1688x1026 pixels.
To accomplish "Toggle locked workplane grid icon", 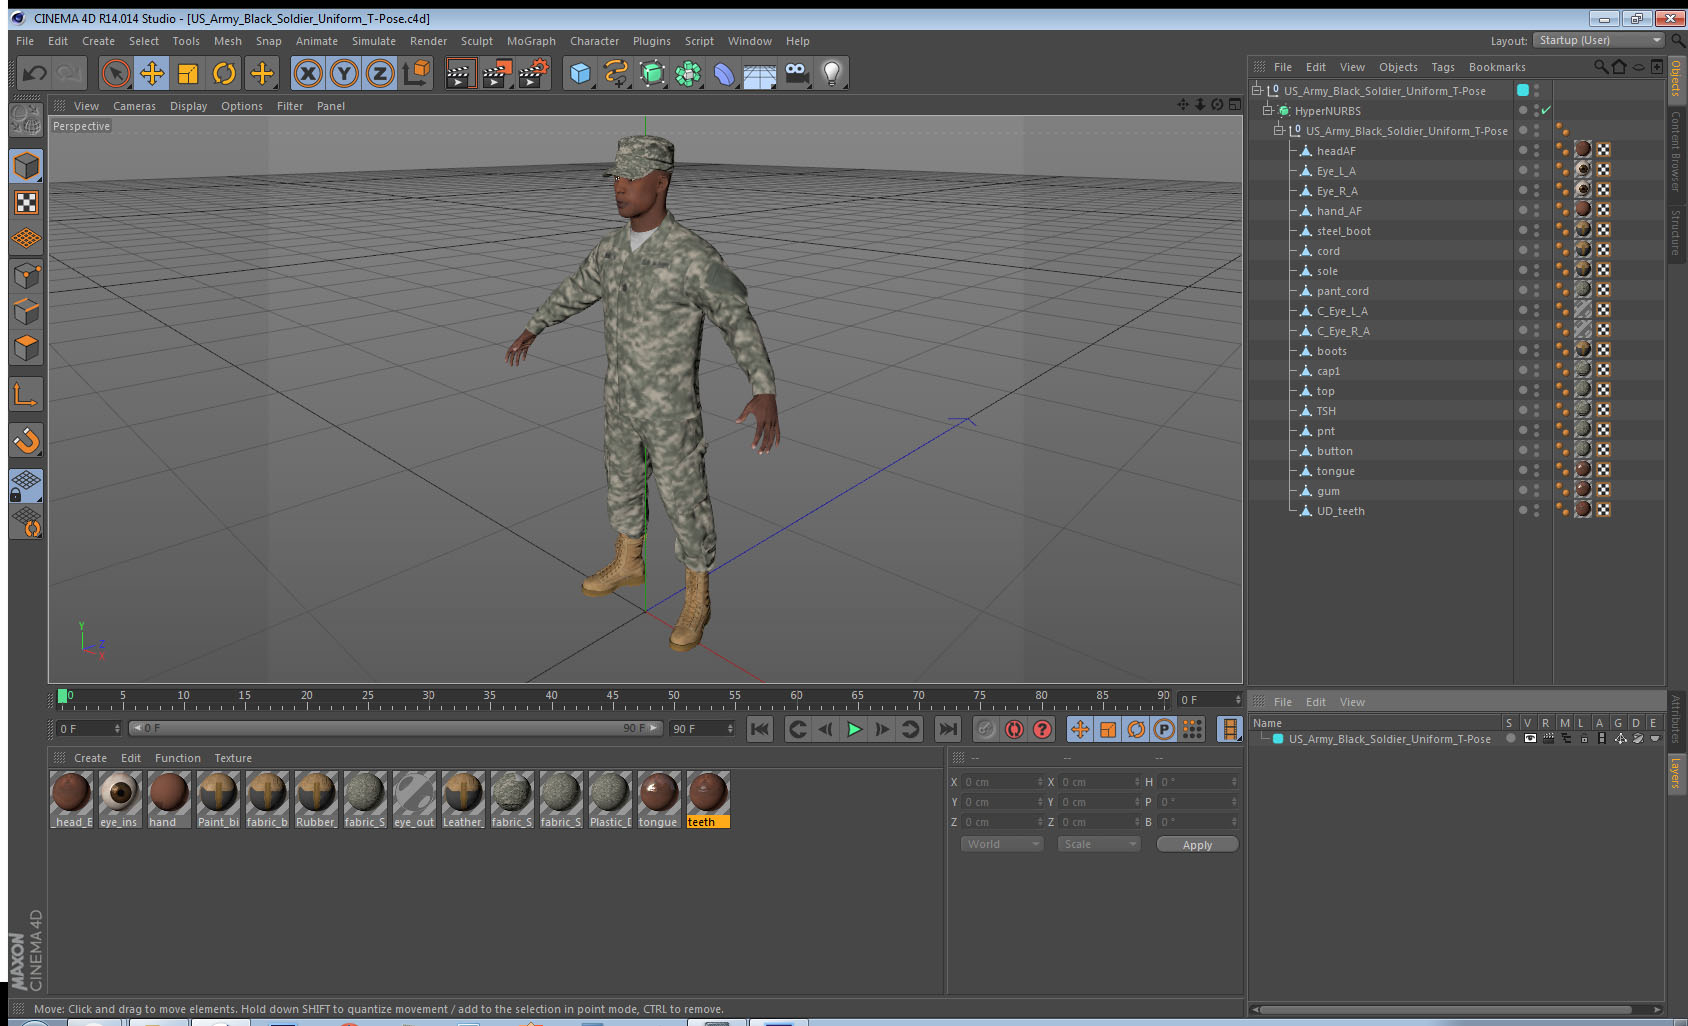I will tap(26, 486).
